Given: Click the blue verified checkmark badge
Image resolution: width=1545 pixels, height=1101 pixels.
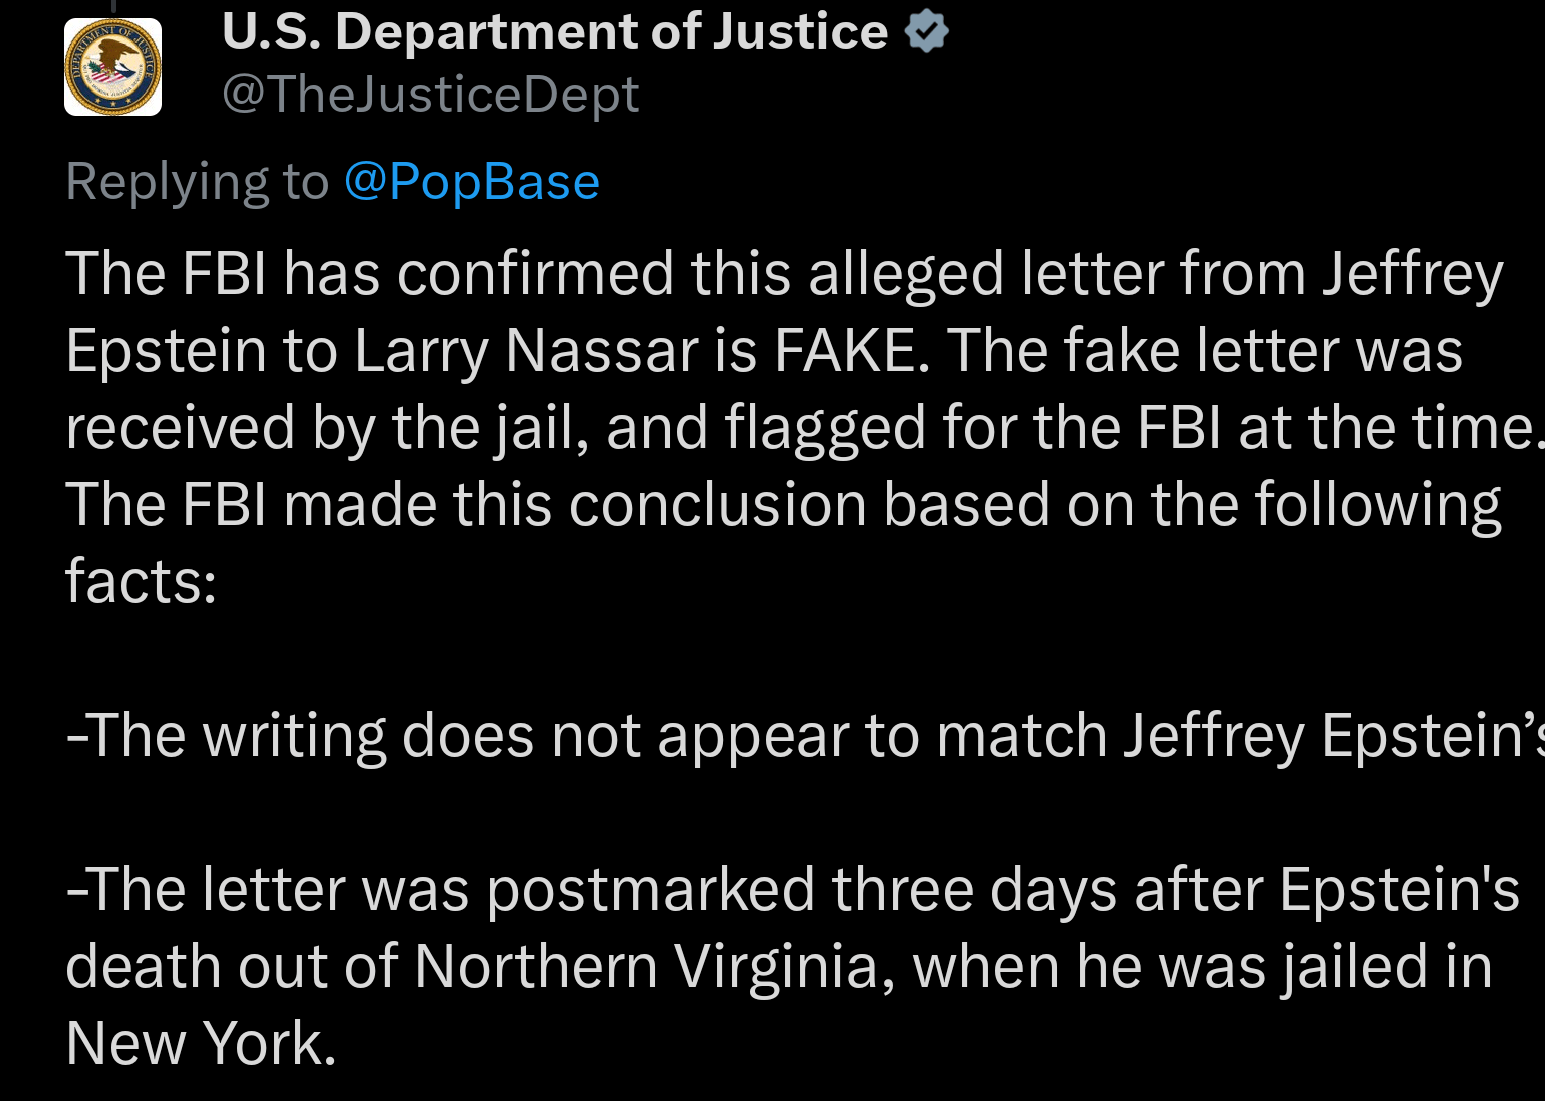Looking at the screenshot, I should [926, 31].
